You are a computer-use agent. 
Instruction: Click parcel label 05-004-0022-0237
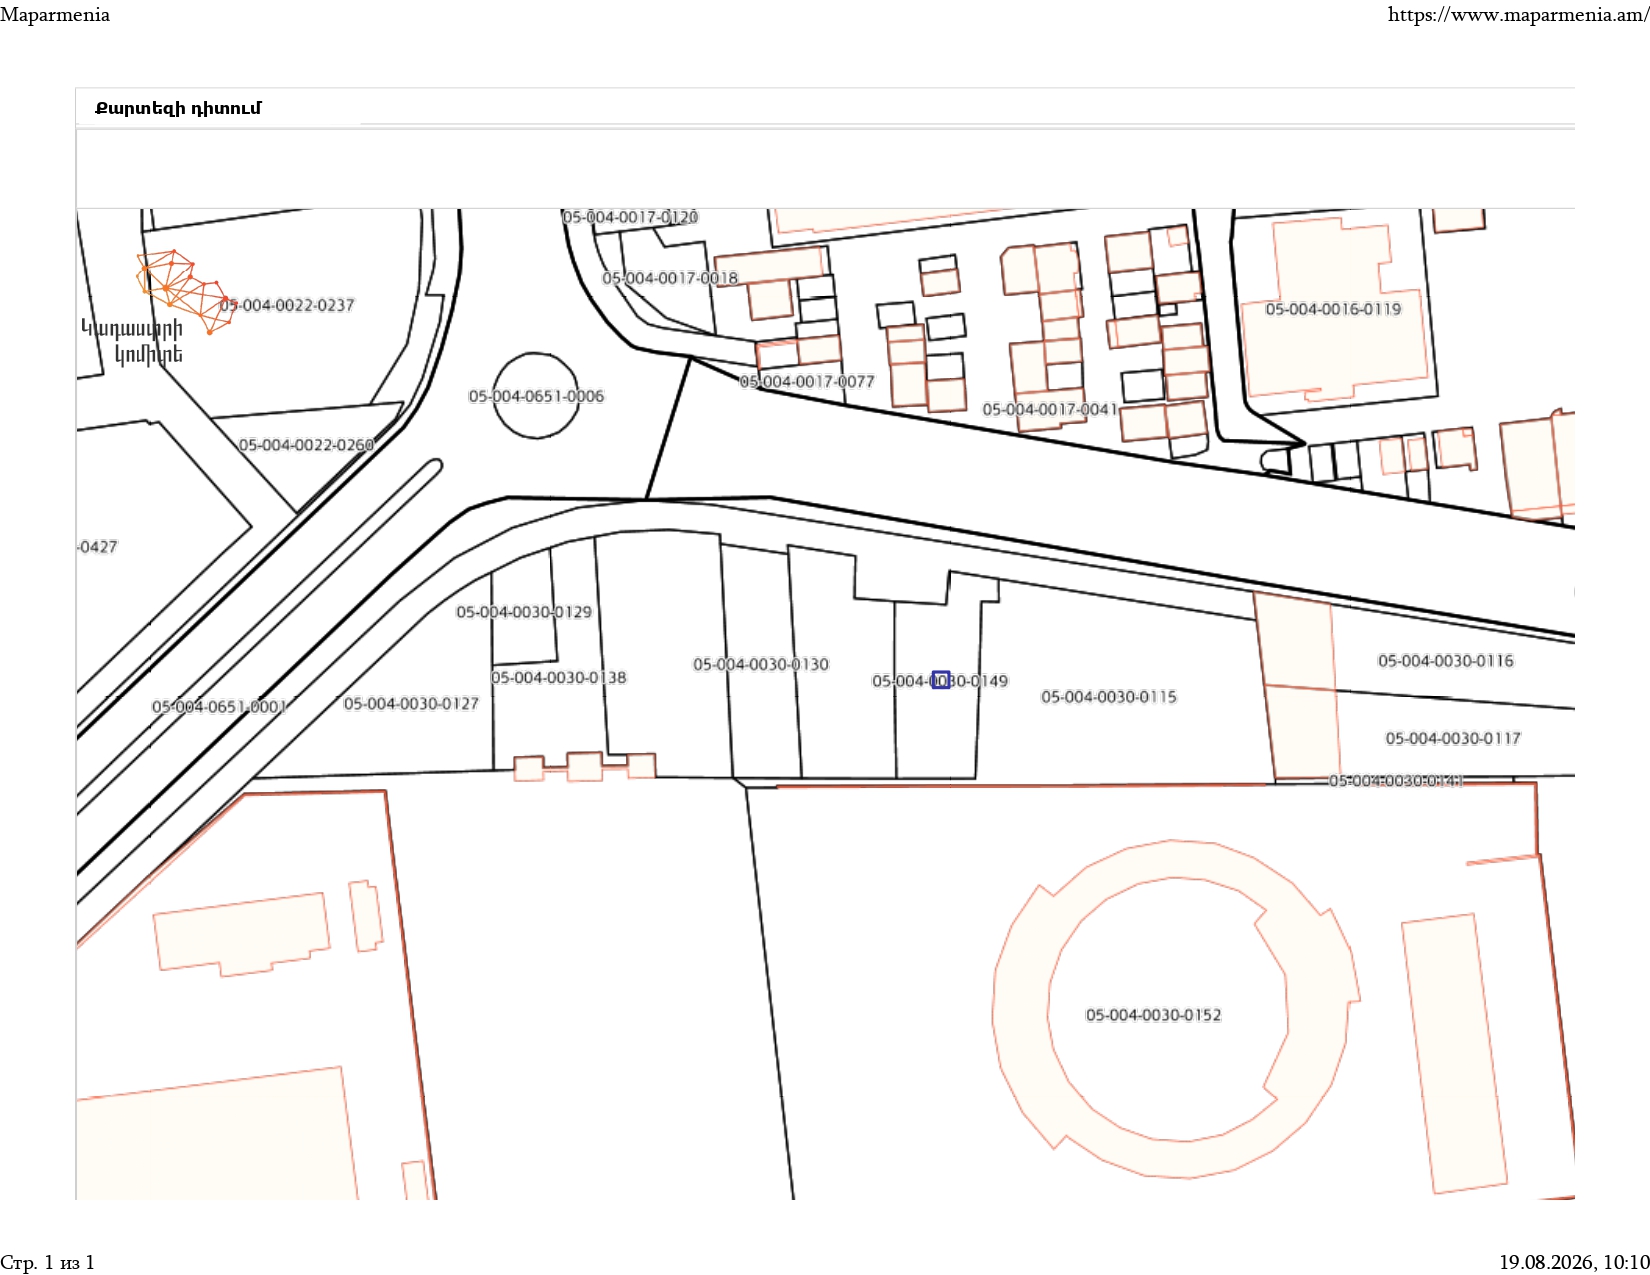click(x=287, y=305)
